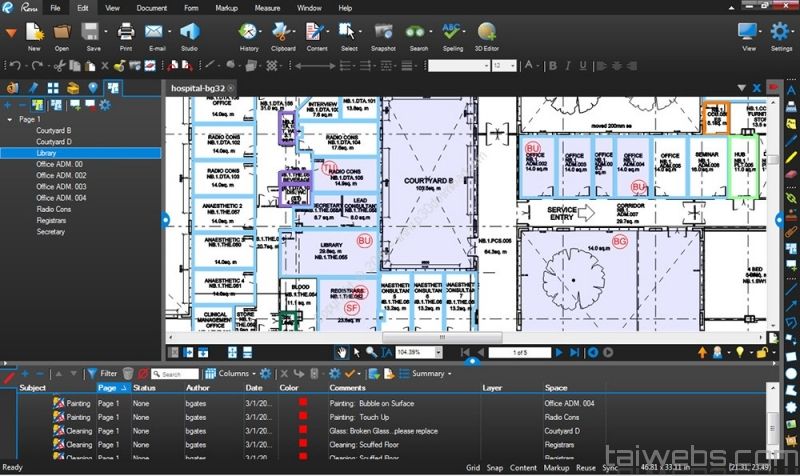Click the Snapshot camera icon
Screen dimensions: 800x476
tap(382, 33)
